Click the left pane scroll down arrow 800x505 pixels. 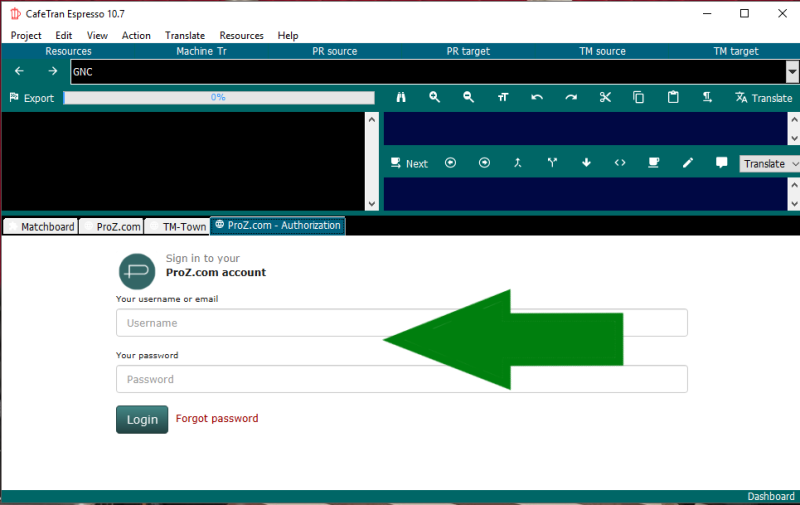[x=371, y=204]
